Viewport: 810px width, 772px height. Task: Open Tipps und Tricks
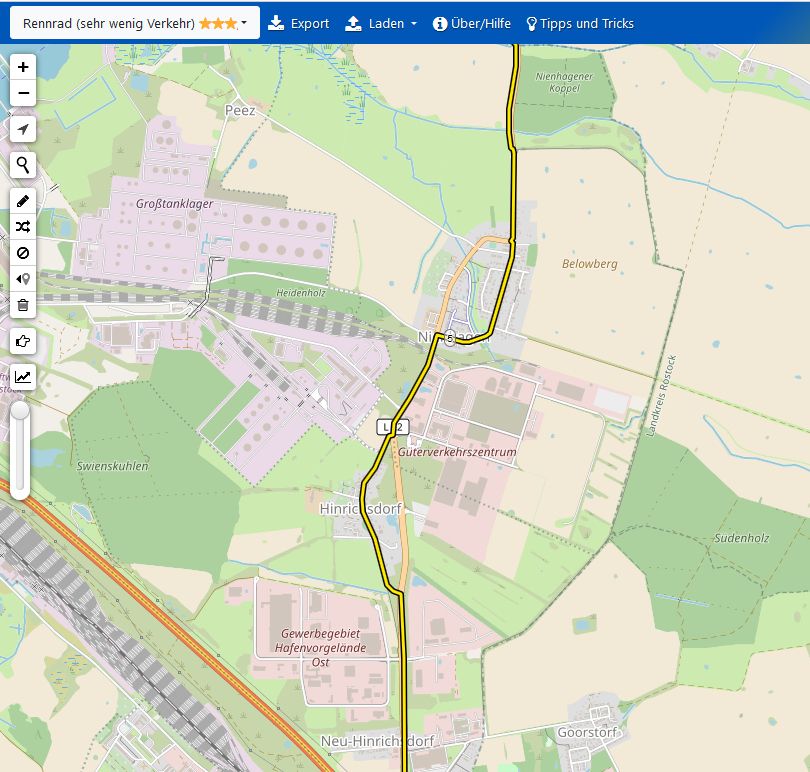(580, 23)
